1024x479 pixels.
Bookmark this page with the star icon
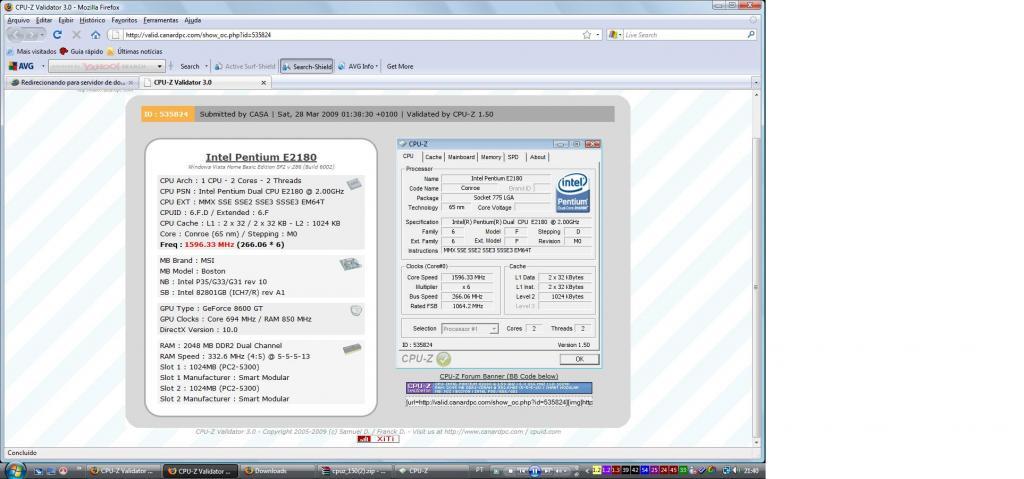pyautogui.click(x=586, y=35)
